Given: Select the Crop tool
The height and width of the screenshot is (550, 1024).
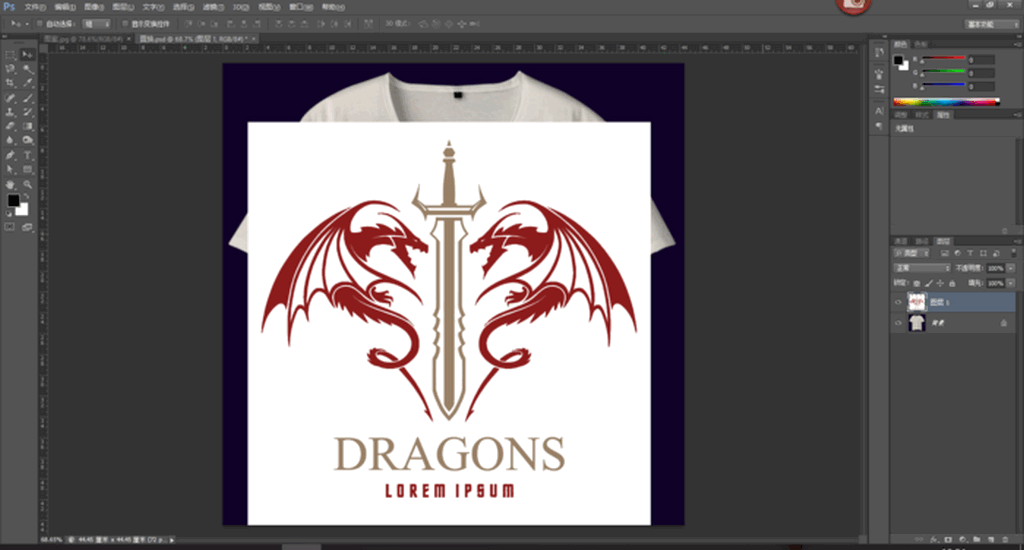Looking at the screenshot, I should [x=10, y=83].
